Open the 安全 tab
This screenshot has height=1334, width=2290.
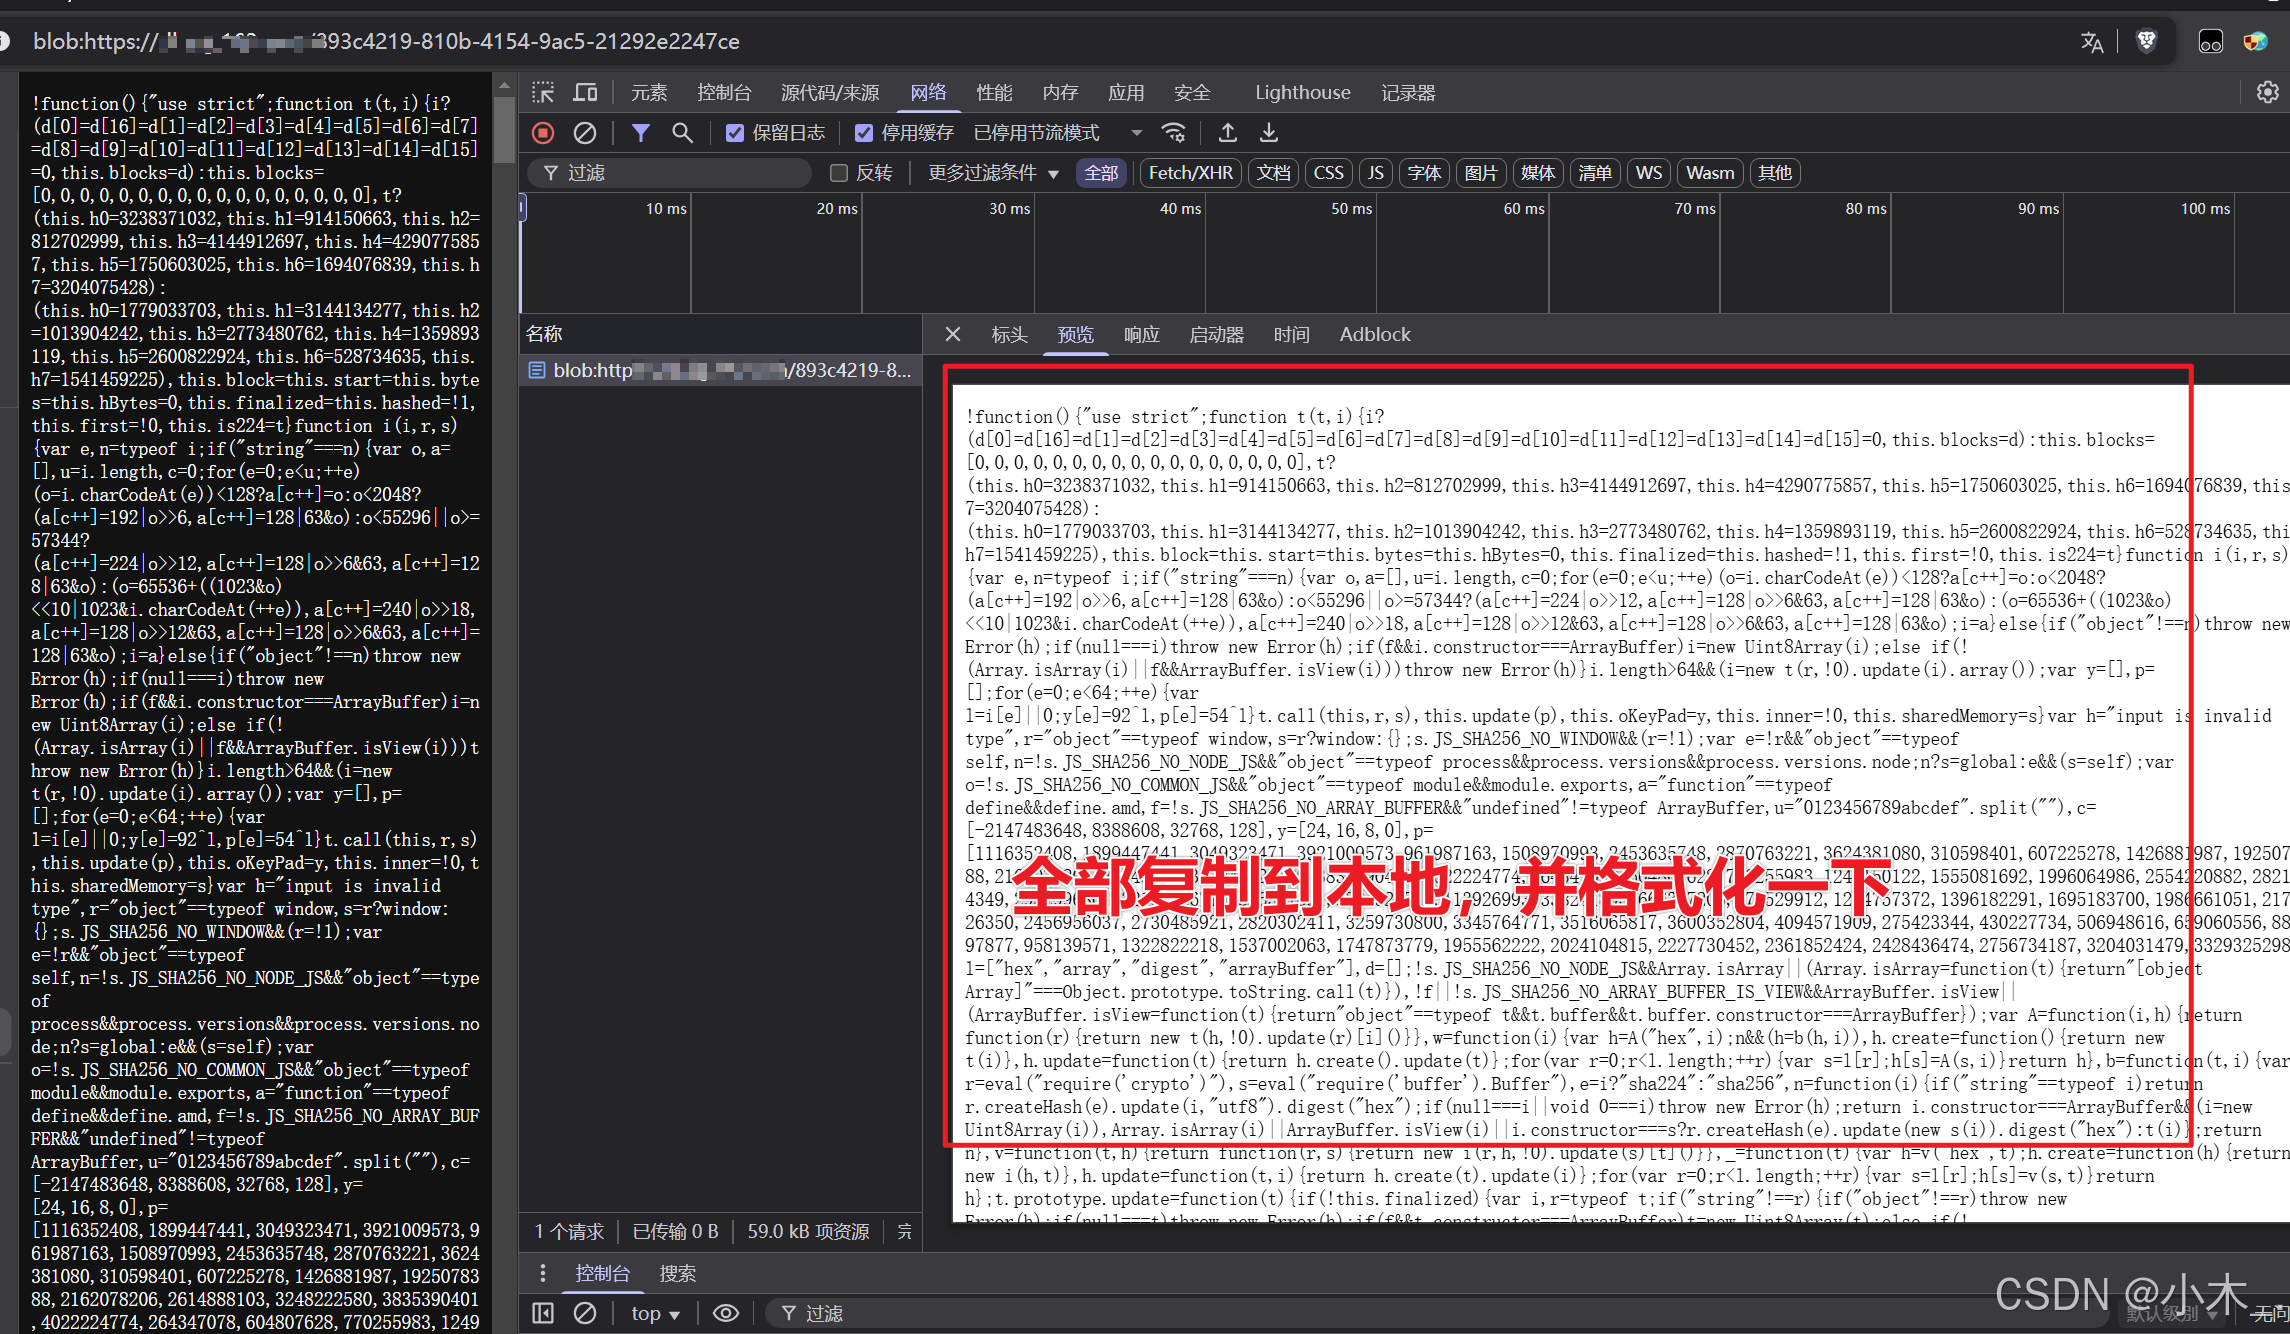[x=1192, y=93]
